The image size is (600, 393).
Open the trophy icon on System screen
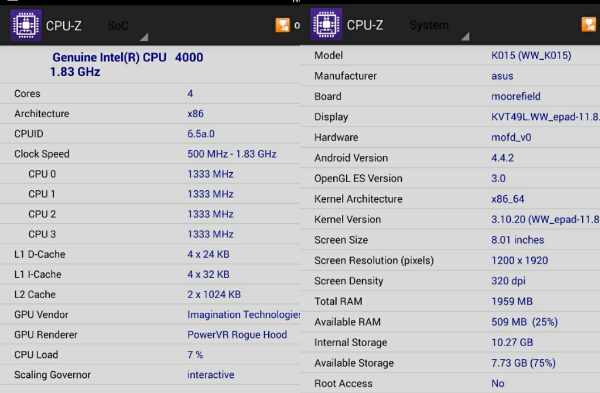tap(589, 24)
